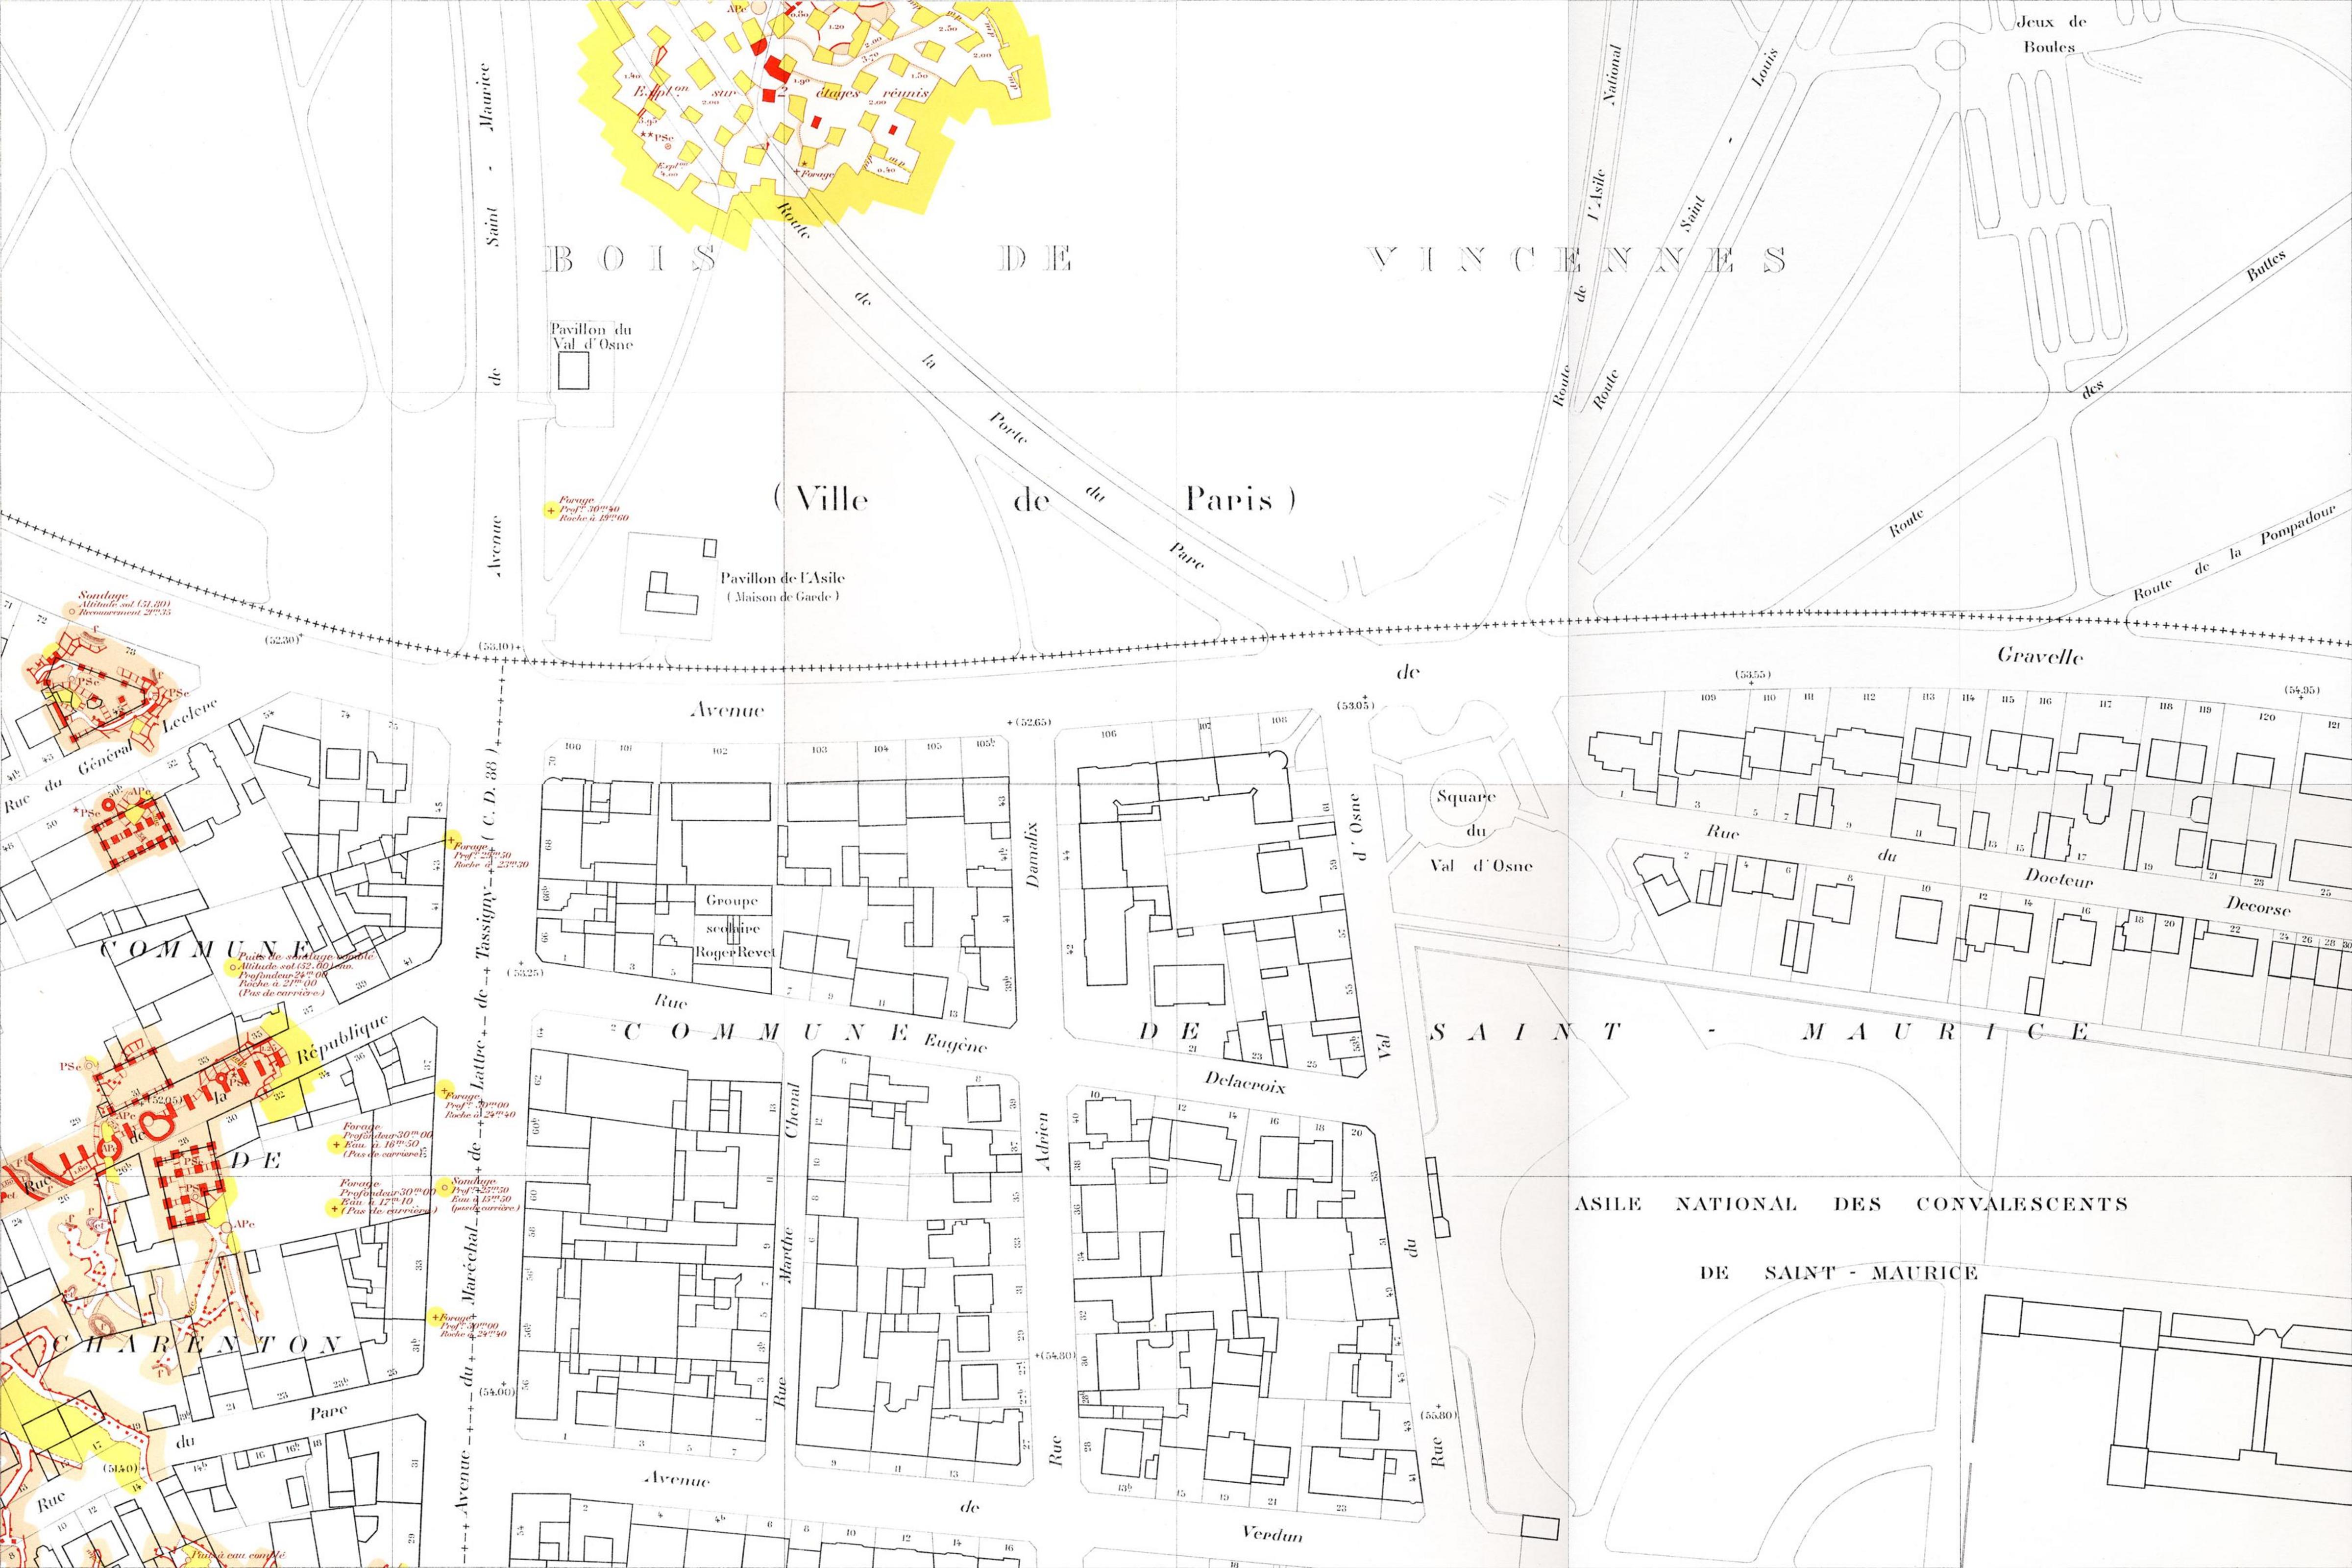This screenshot has height=1568, width=2352.
Task: Click the Pavillon de l'Asile label
Action: (x=782, y=578)
